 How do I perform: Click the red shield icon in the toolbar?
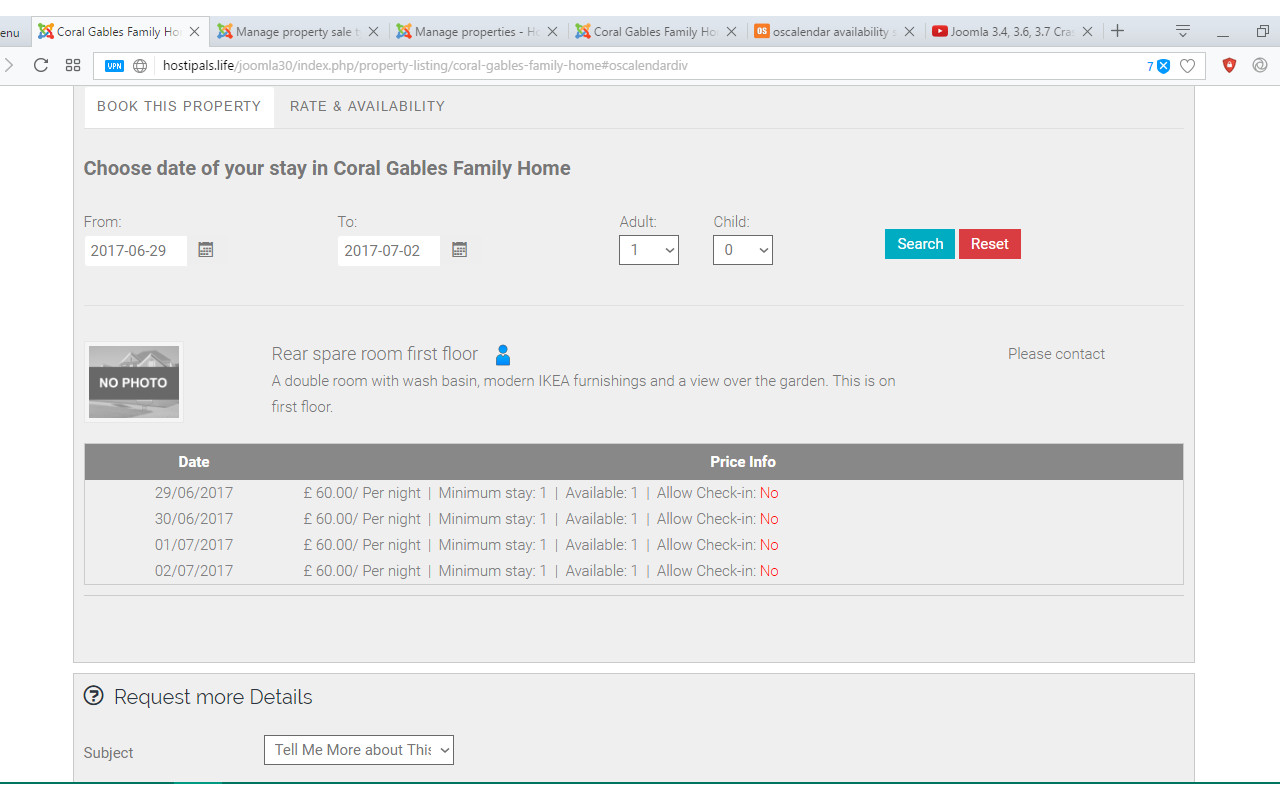coord(1230,66)
